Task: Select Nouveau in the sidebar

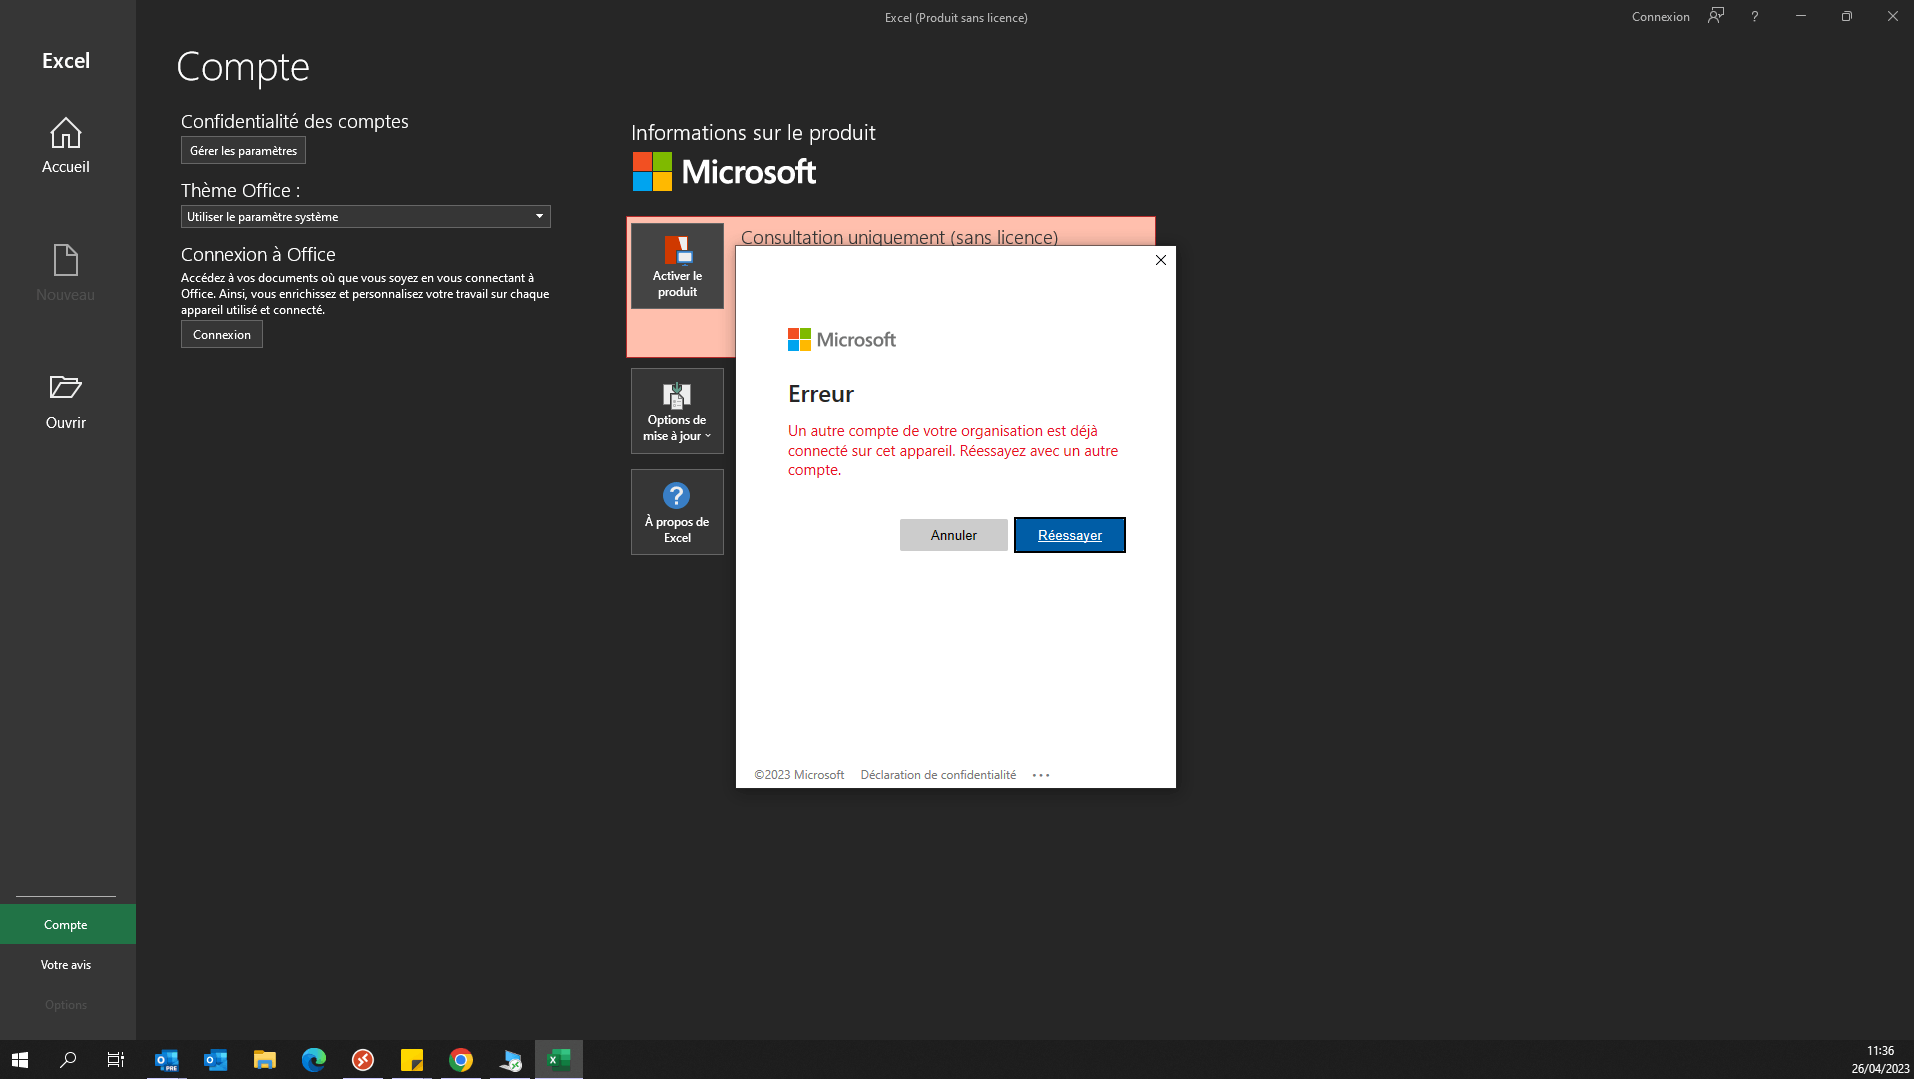Action: pyautogui.click(x=66, y=274)
